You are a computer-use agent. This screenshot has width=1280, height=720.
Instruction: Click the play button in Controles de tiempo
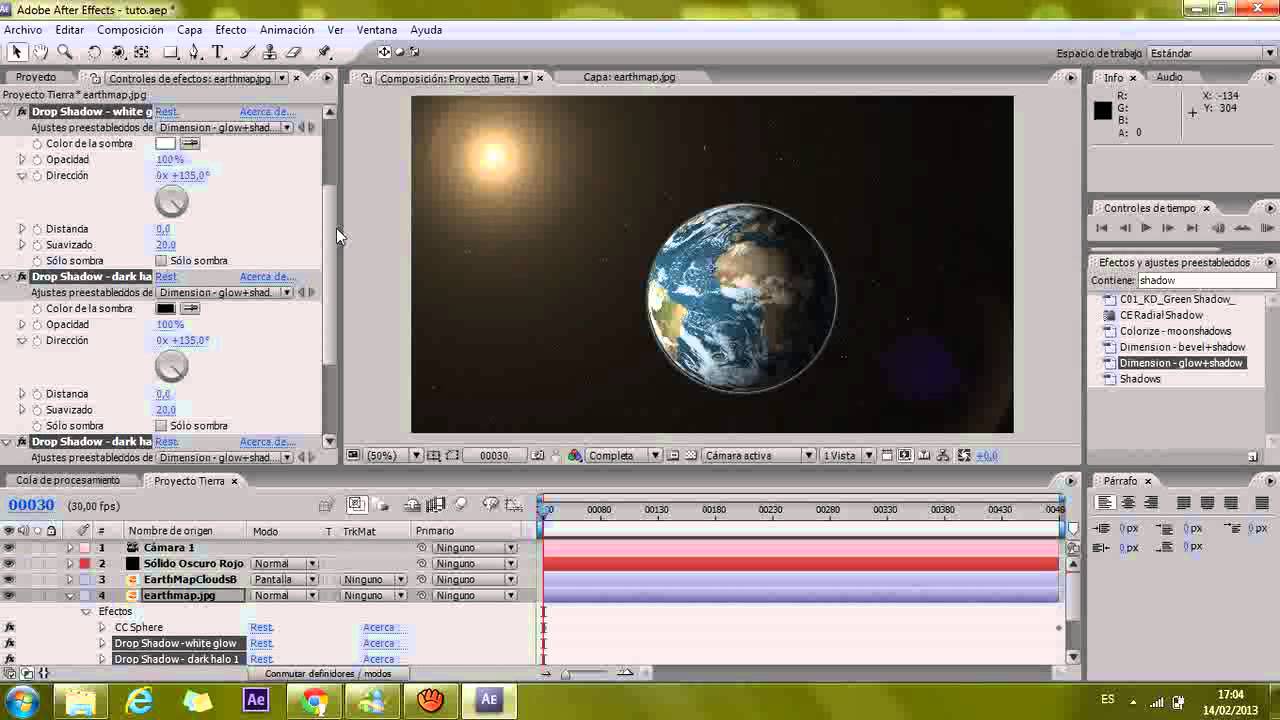(1146, 228)
